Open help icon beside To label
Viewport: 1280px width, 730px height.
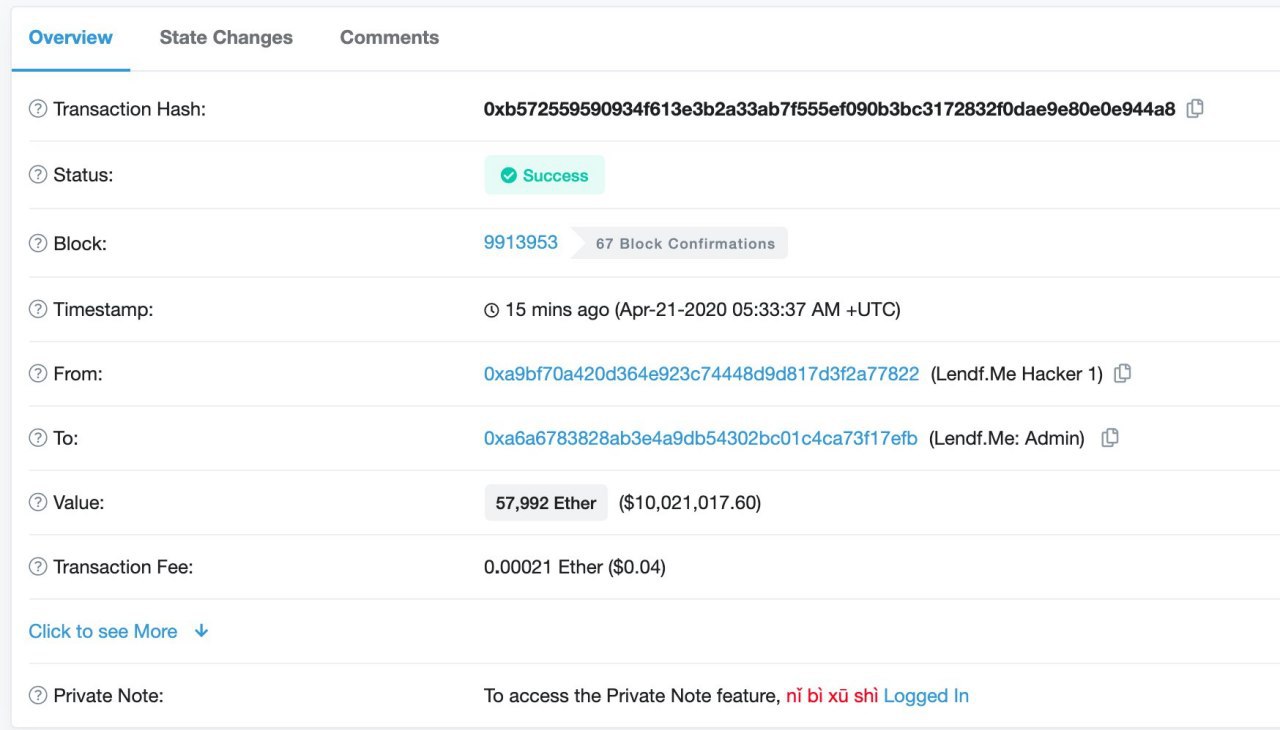coord(38,438)
